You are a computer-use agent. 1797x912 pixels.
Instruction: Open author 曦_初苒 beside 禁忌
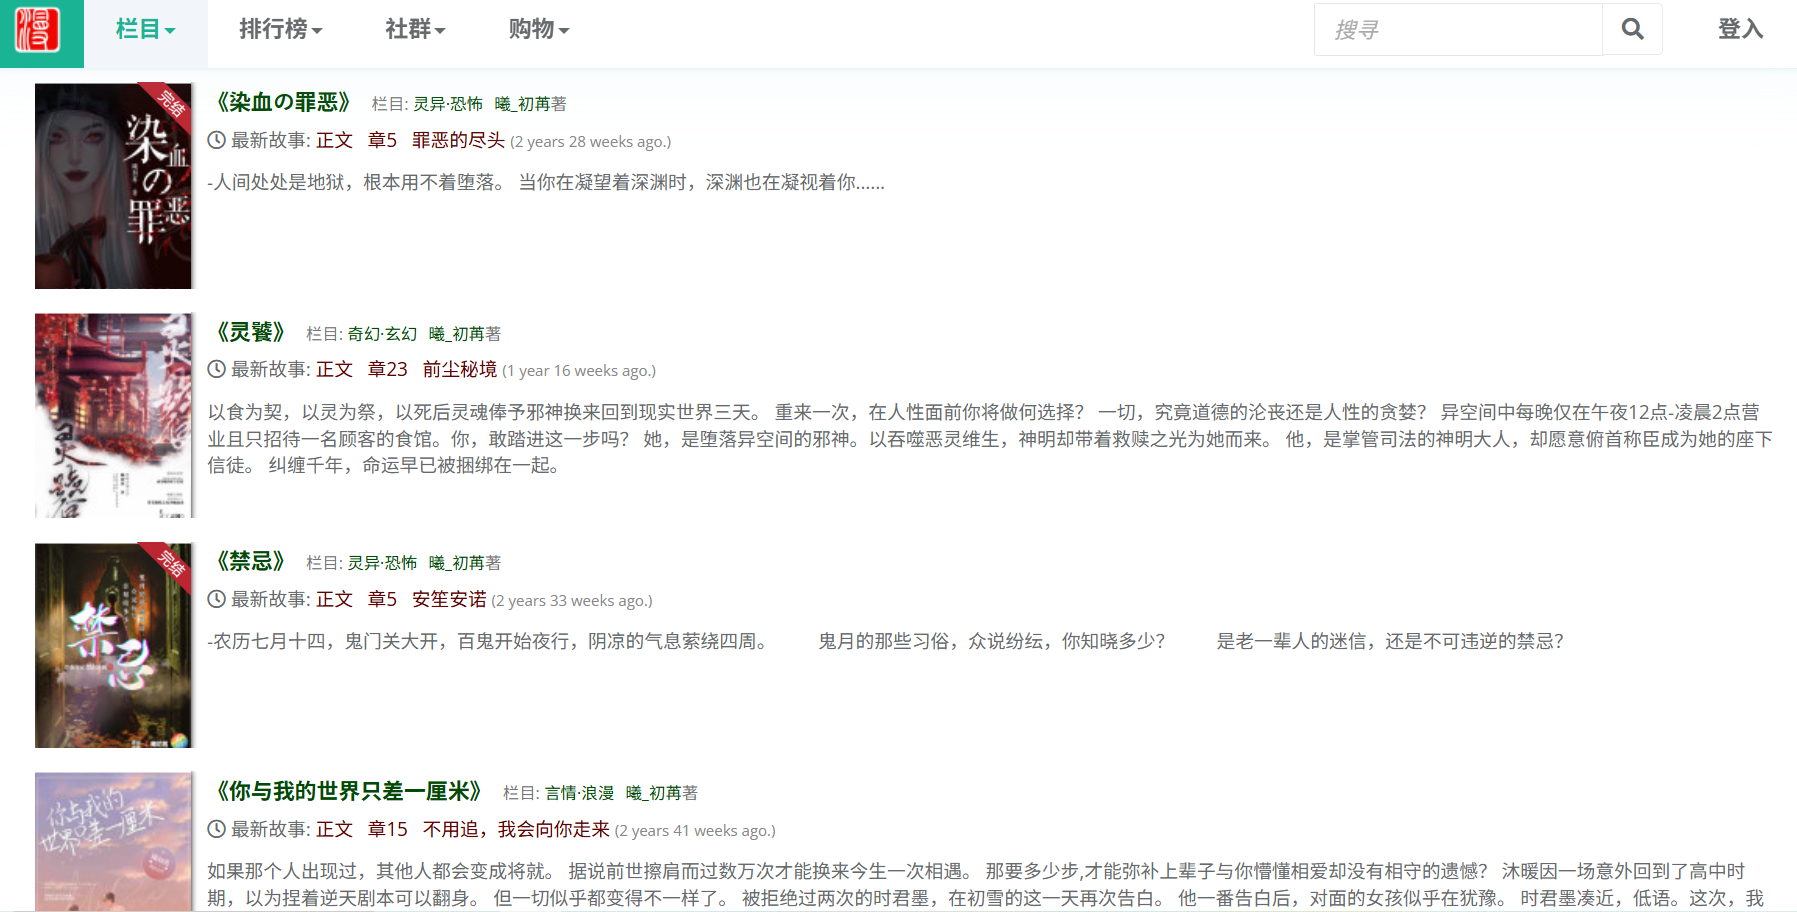point(456,563)
